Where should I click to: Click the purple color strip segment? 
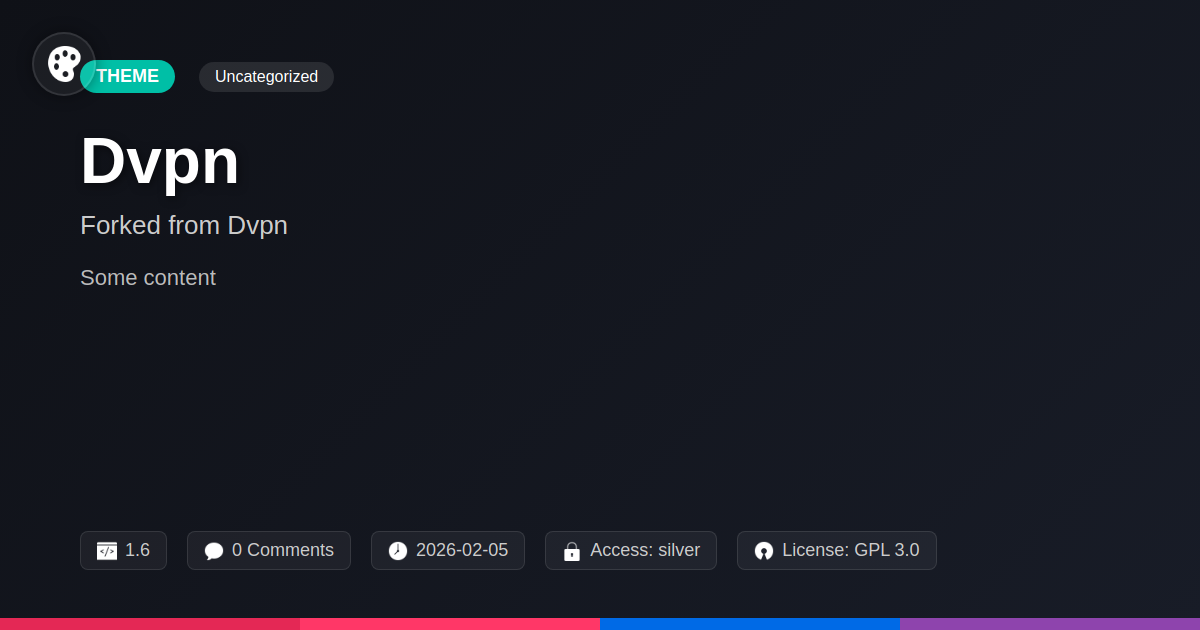(x=1050, y=624)
